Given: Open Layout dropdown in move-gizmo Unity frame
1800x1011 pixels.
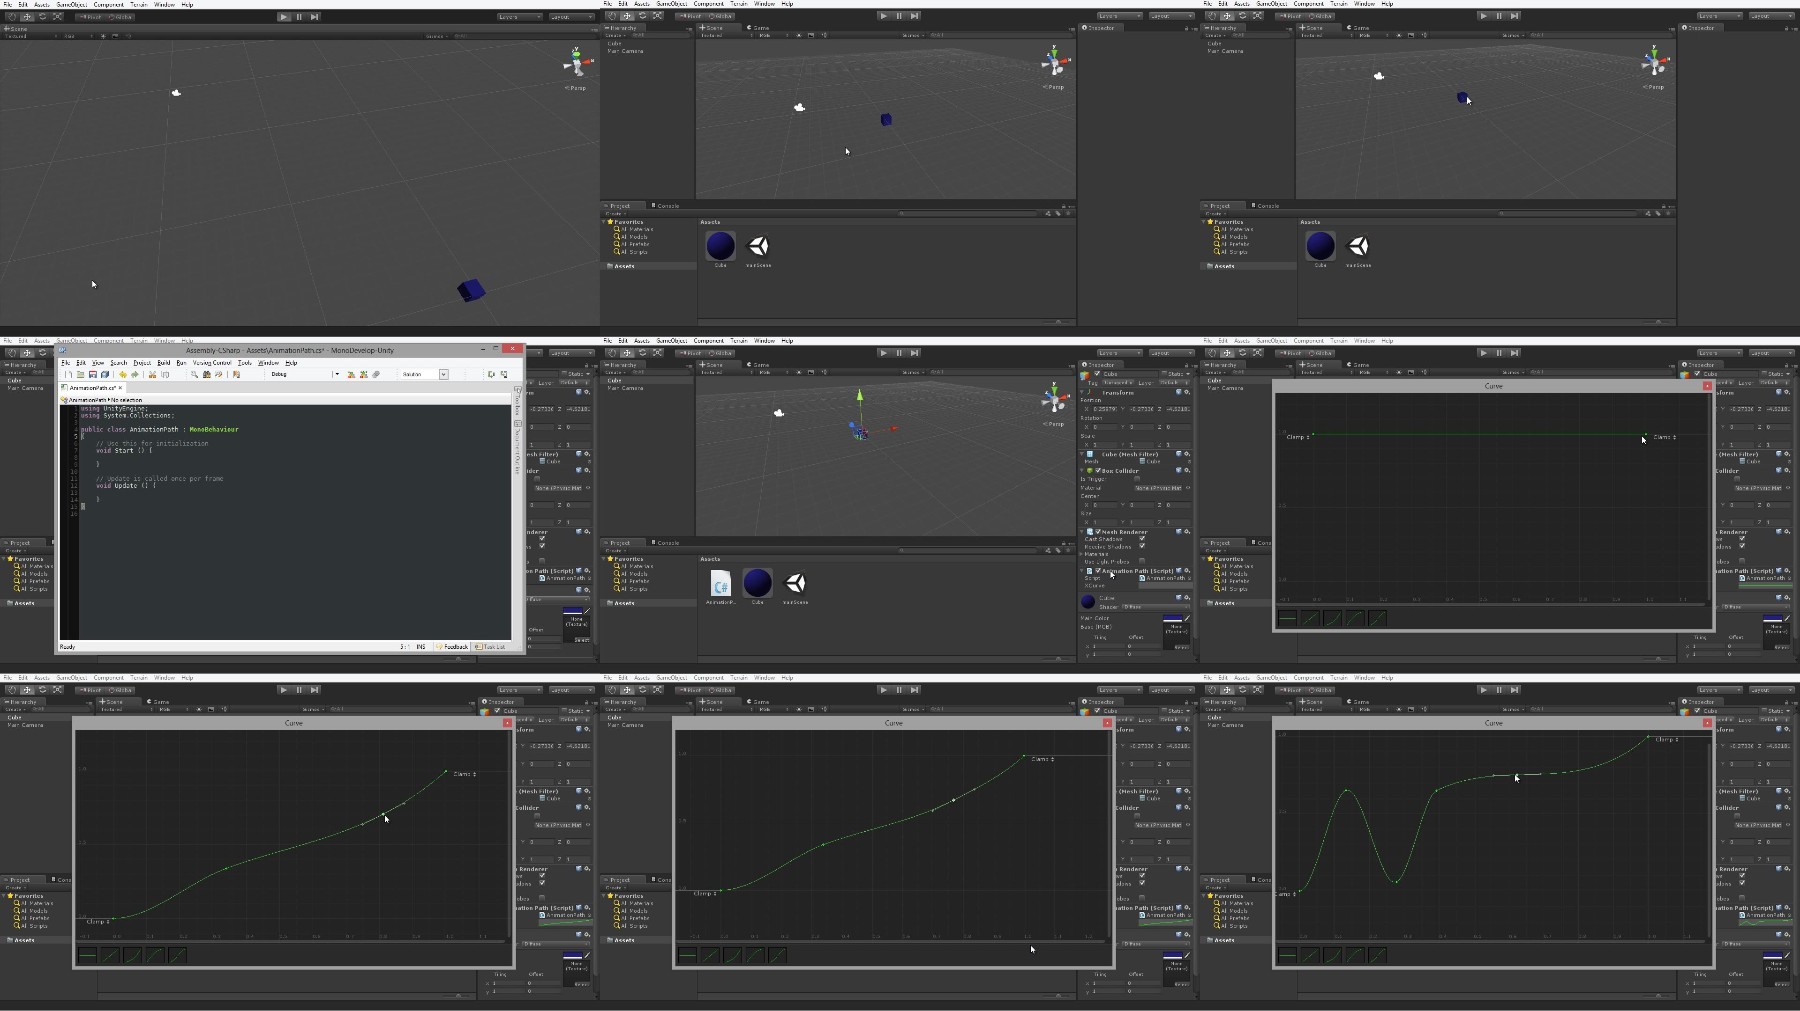Looking at the screenshot, I should click(1171, 353).
